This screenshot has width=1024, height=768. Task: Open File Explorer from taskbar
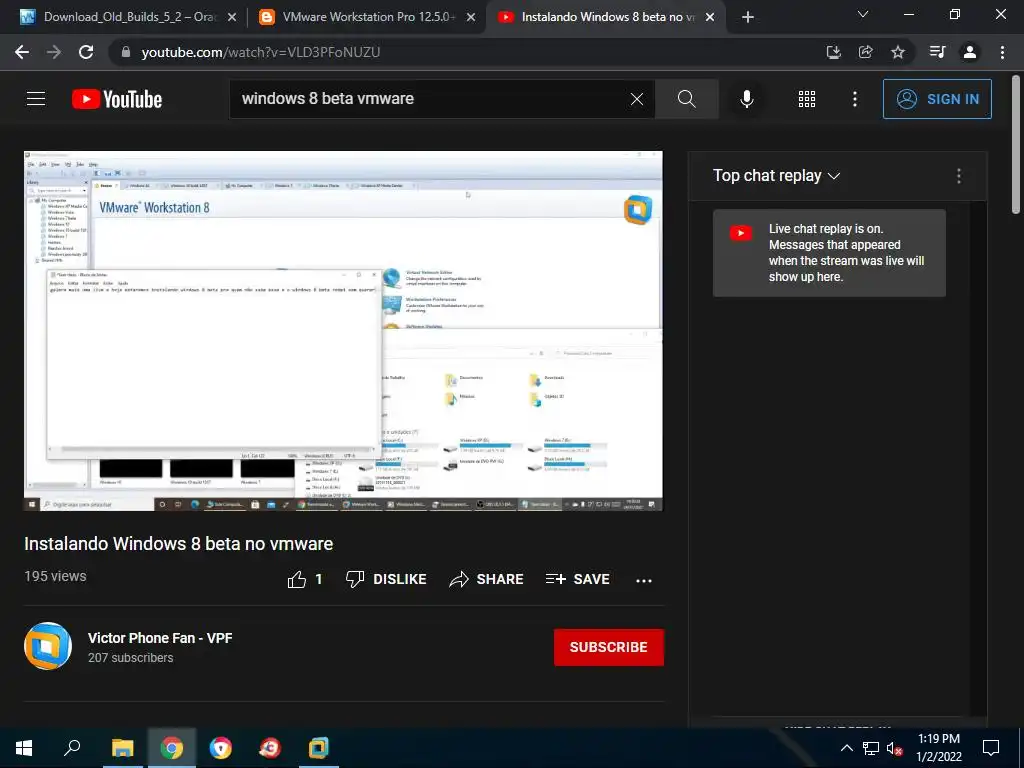tap(122, 747)
